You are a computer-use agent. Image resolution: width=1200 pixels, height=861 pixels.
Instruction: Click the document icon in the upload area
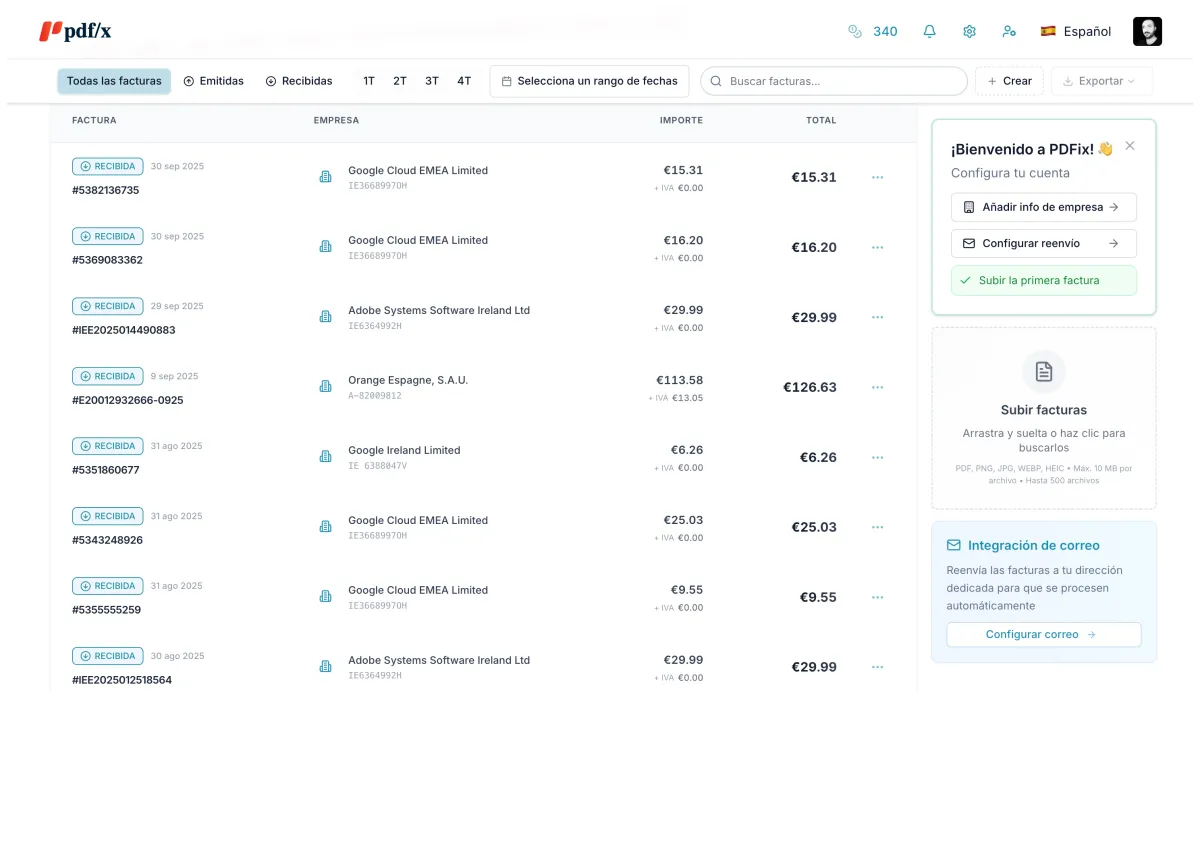1043,372
